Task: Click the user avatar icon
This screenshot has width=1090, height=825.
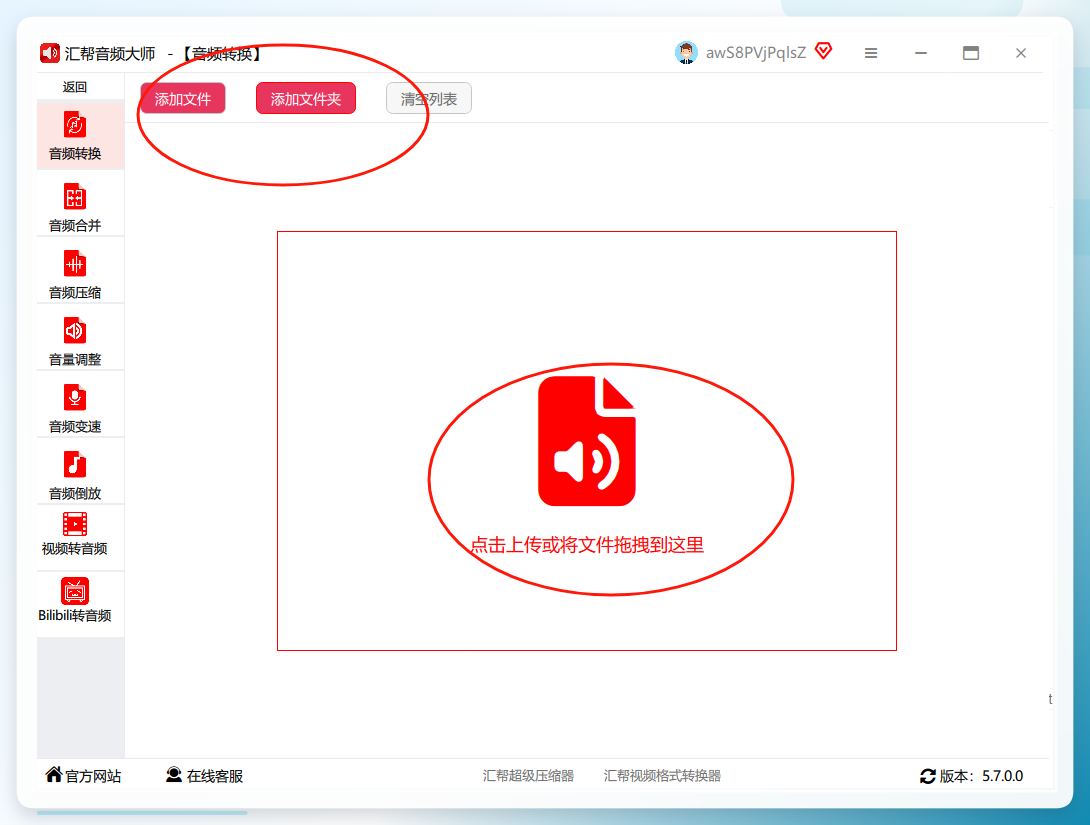Action: point(686,53)
